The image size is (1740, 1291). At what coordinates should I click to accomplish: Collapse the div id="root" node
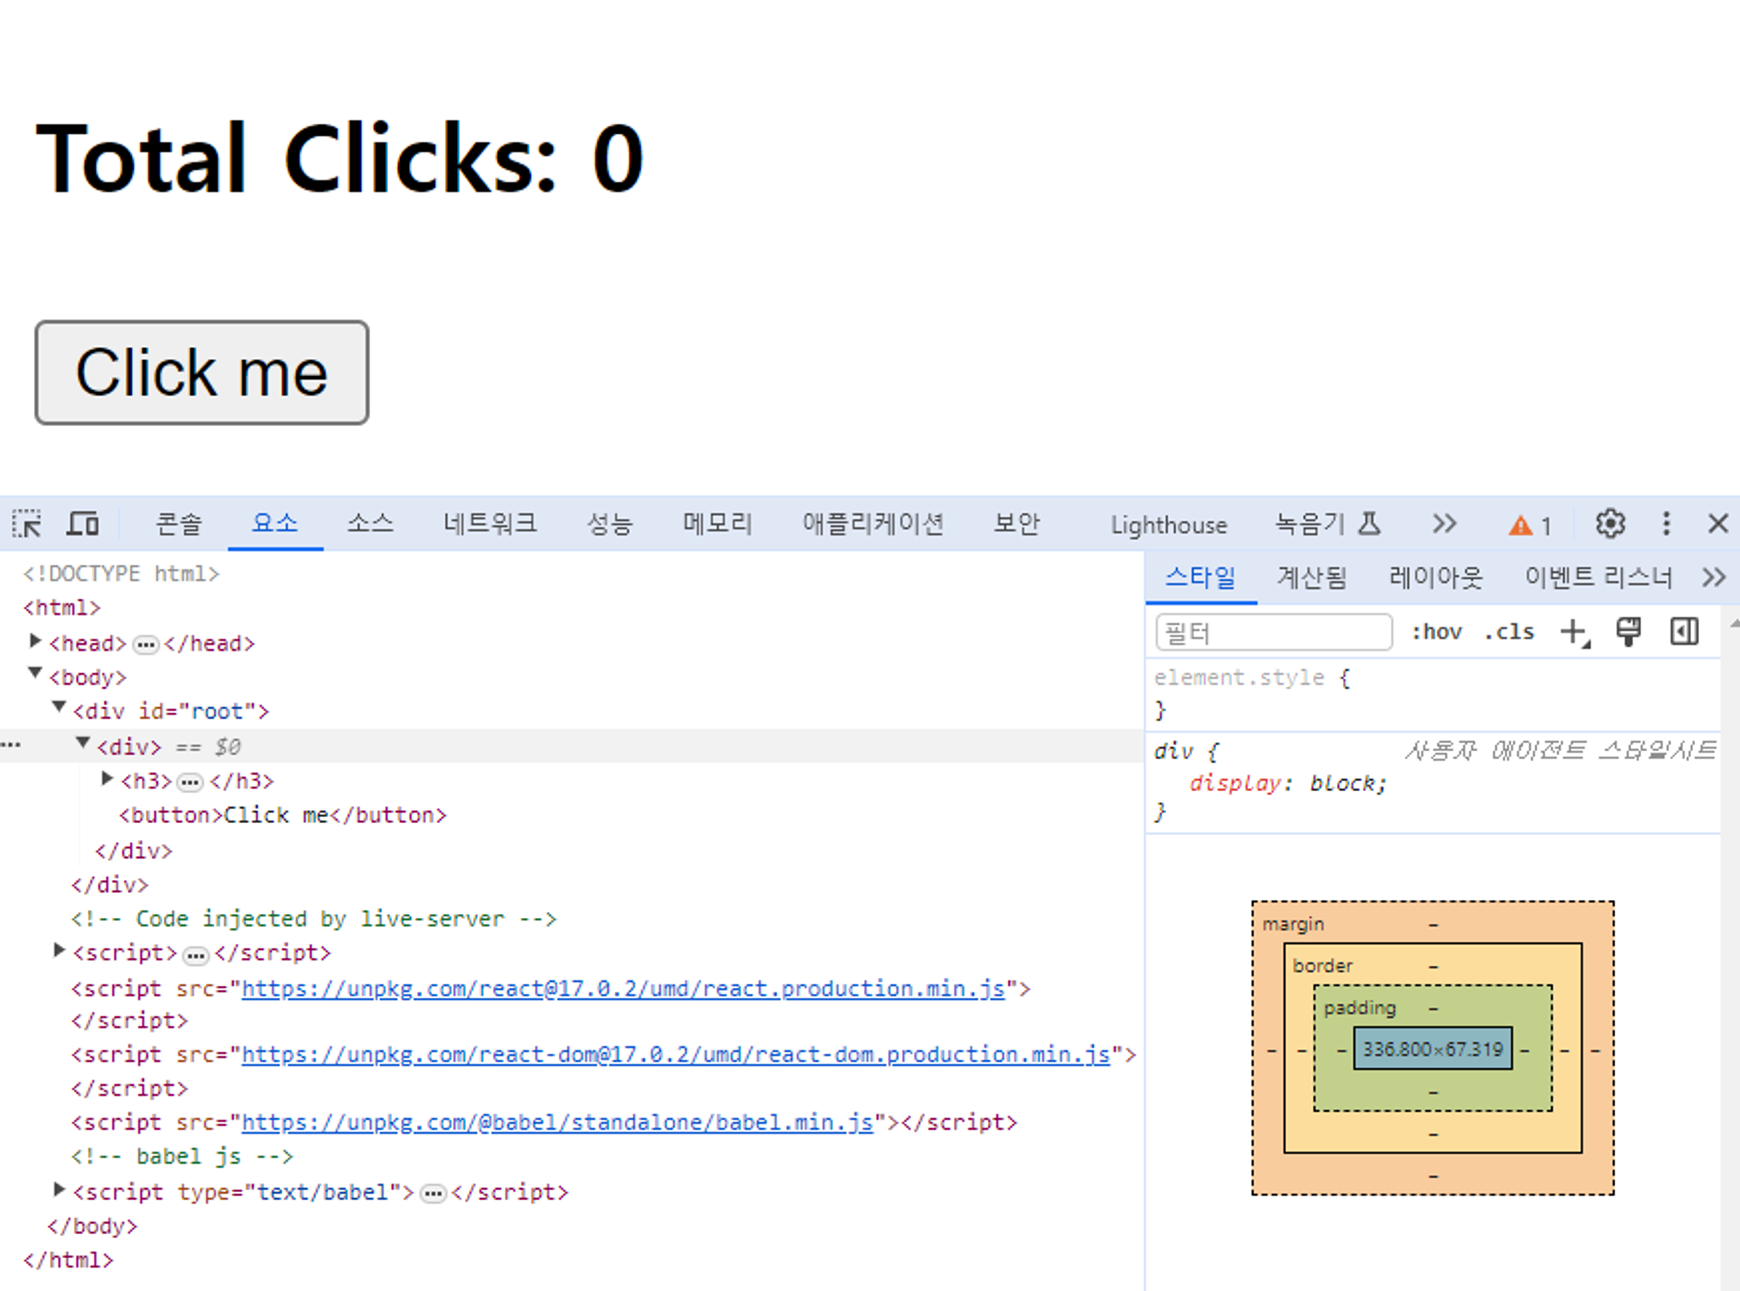point(59,708)
